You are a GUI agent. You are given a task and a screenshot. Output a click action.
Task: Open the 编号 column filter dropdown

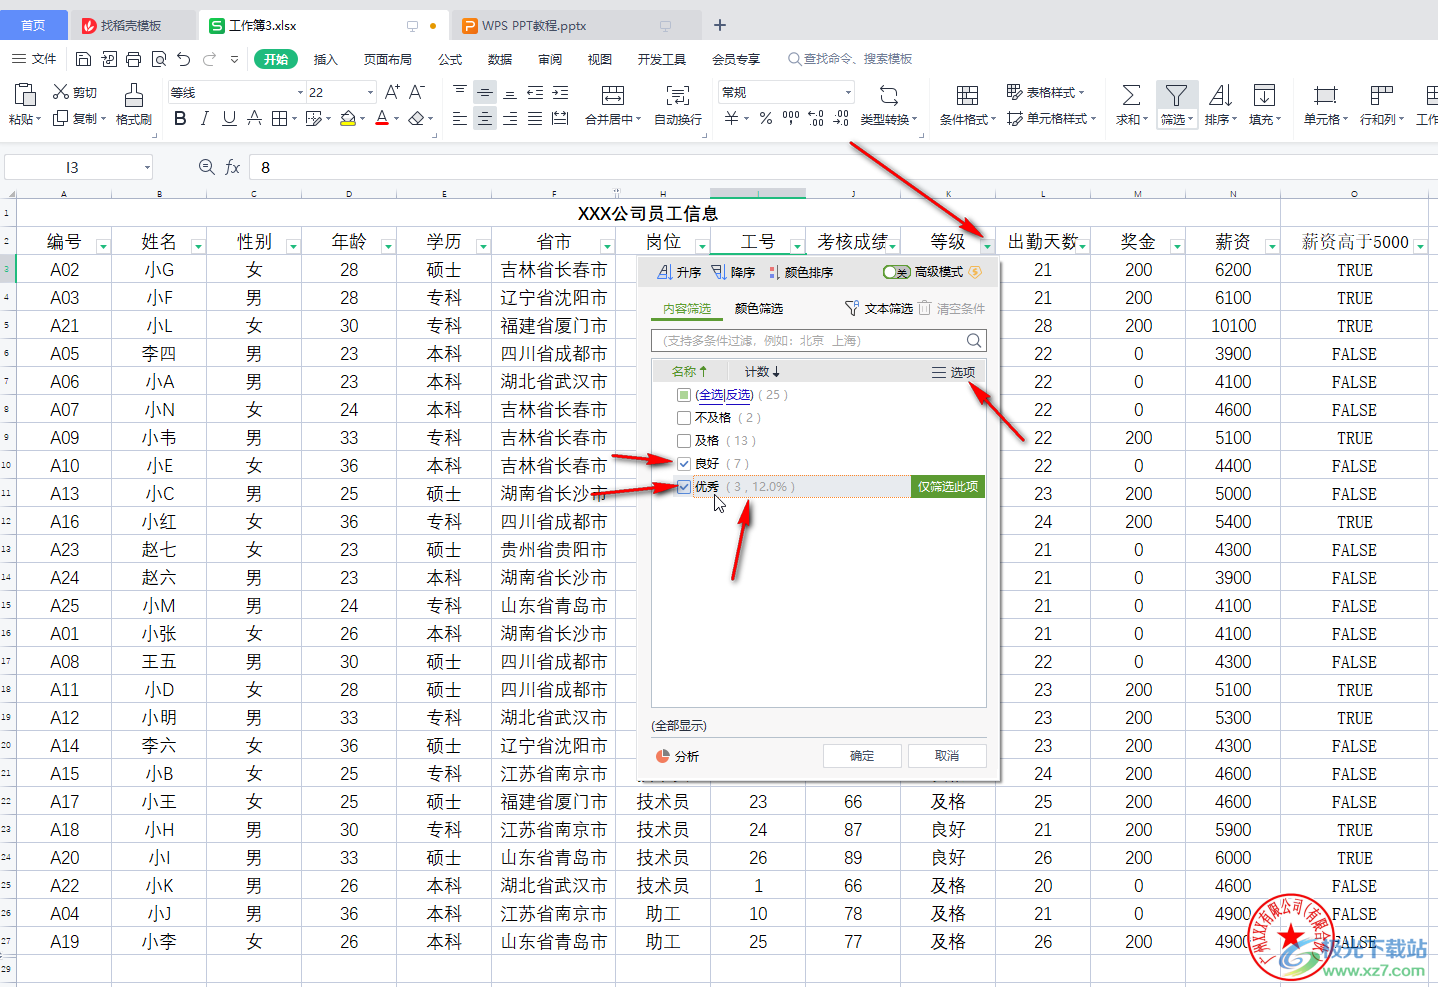[103, 246]
